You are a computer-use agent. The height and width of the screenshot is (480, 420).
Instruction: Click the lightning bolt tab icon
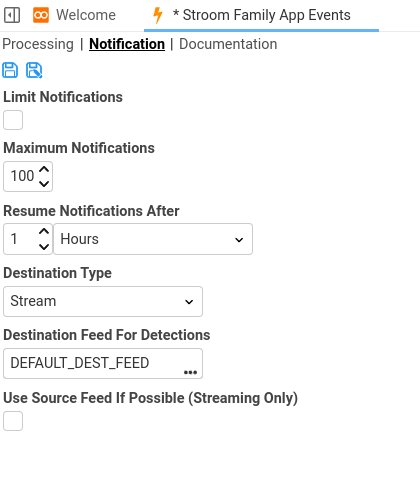(158, 15)
